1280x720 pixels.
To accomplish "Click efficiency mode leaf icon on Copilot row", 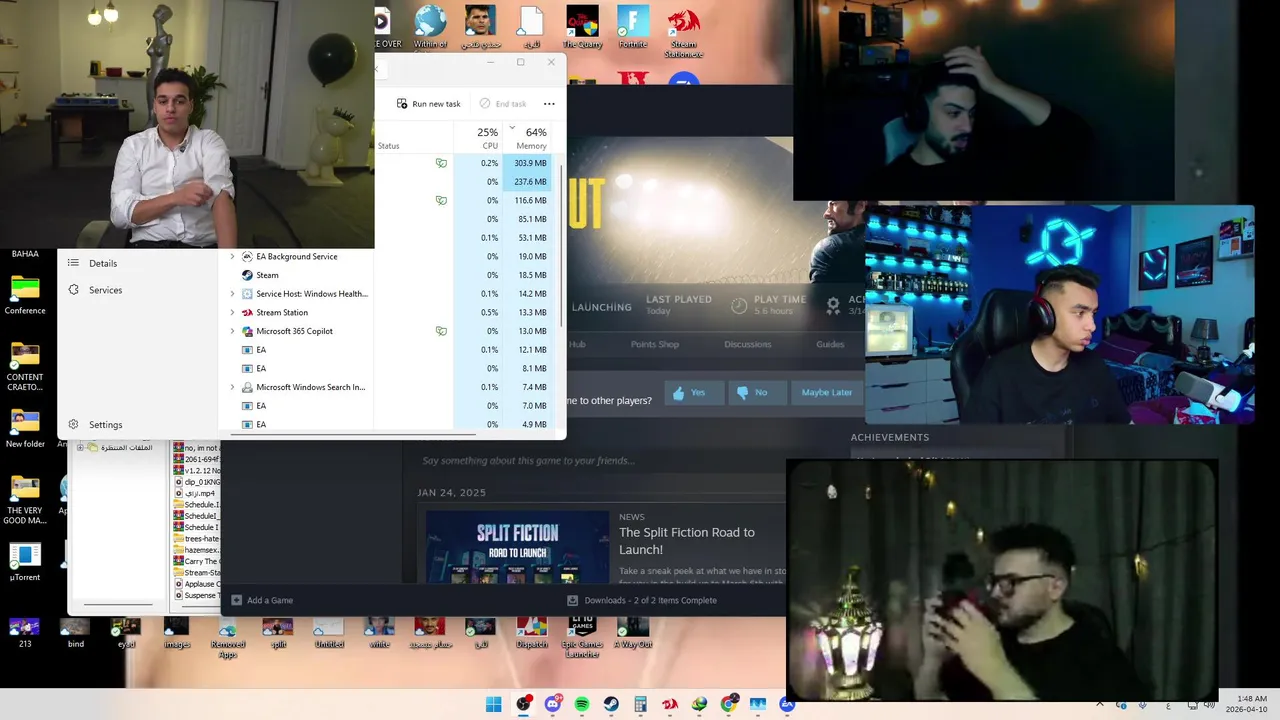I will [x=441, y=331].
